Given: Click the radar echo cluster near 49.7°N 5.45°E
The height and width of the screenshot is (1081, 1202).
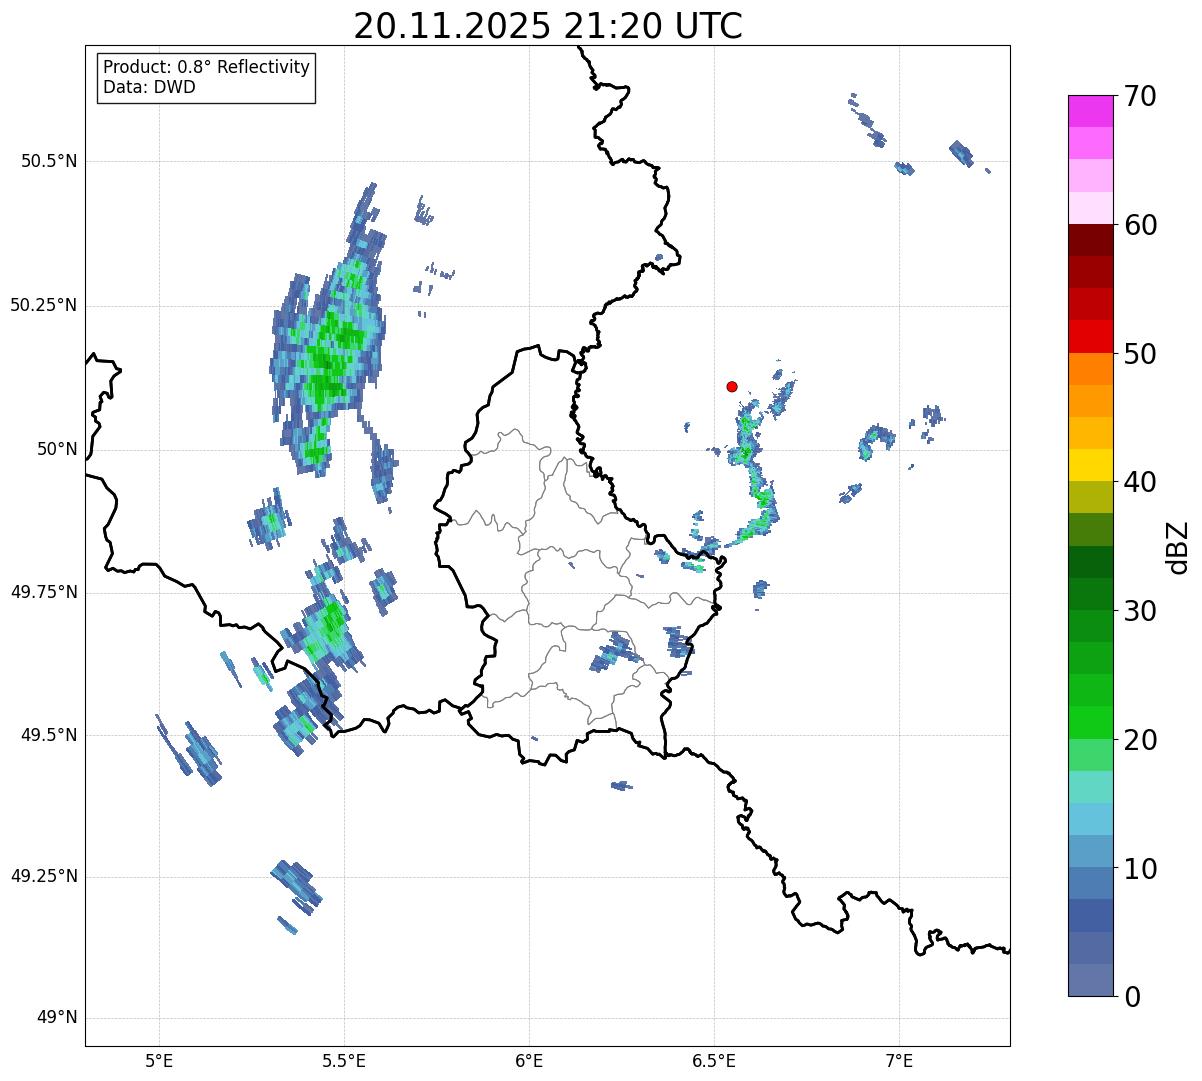Looking at the screenshot, I should tap(325, 628).
